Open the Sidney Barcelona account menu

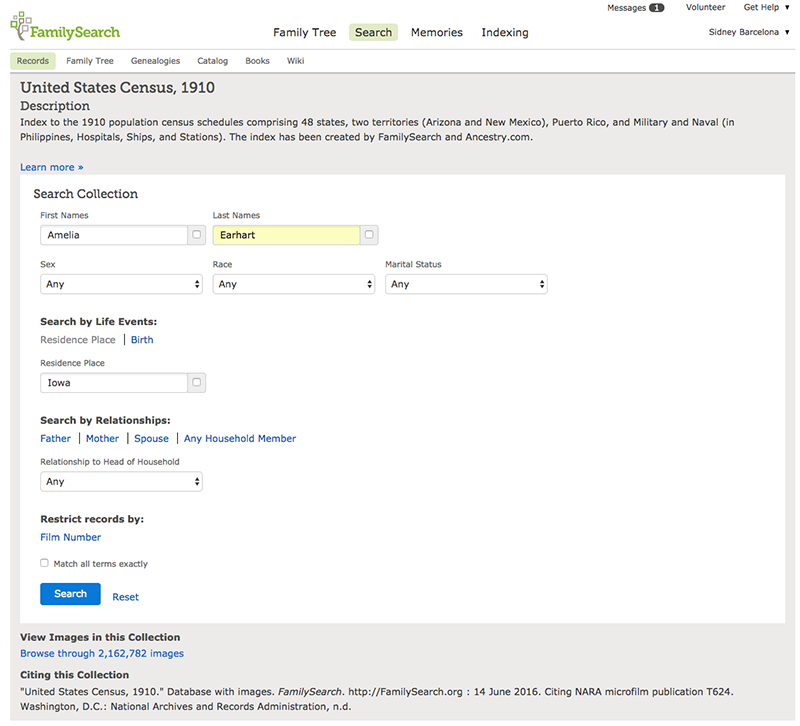[x=749, y=32]
